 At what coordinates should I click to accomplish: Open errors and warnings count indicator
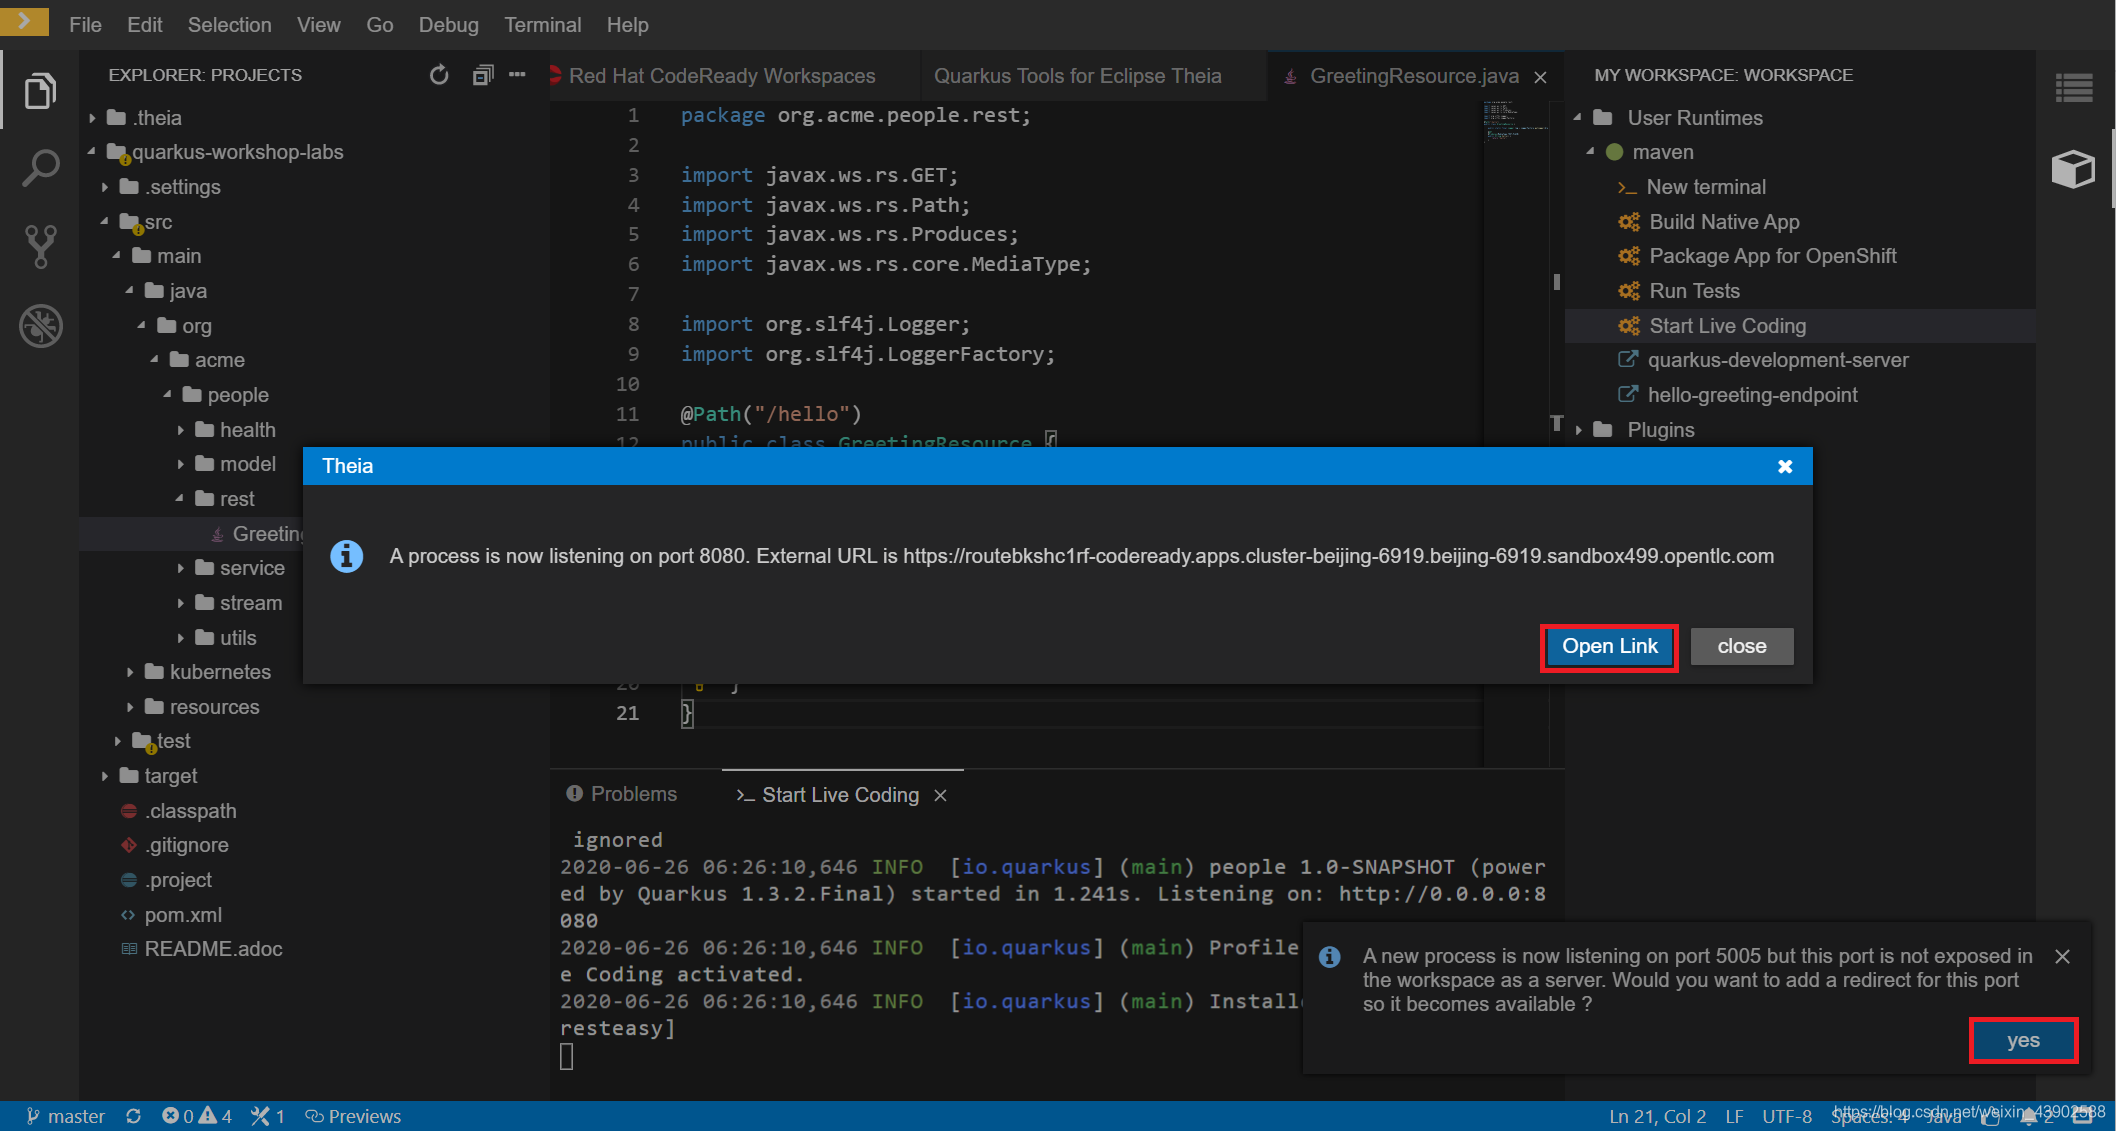pos(197,1116)
